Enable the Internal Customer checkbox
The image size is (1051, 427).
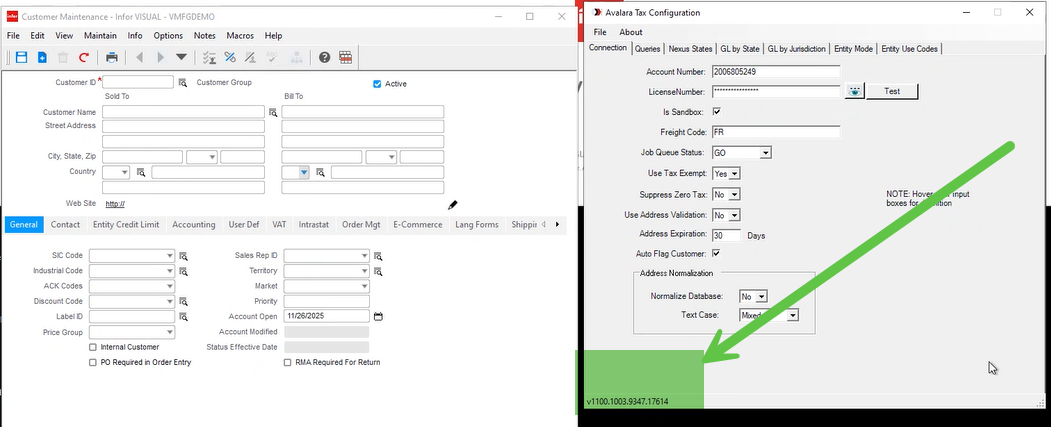[93, 347]
